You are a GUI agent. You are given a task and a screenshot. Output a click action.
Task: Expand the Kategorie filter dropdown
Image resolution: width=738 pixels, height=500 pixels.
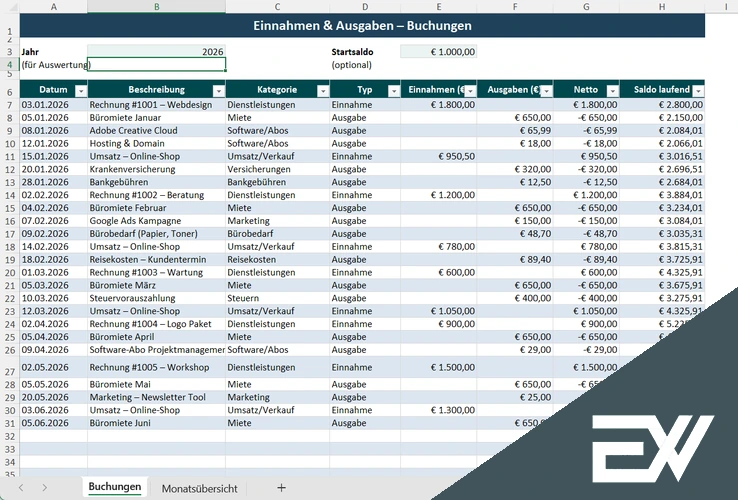pos(322,90)
